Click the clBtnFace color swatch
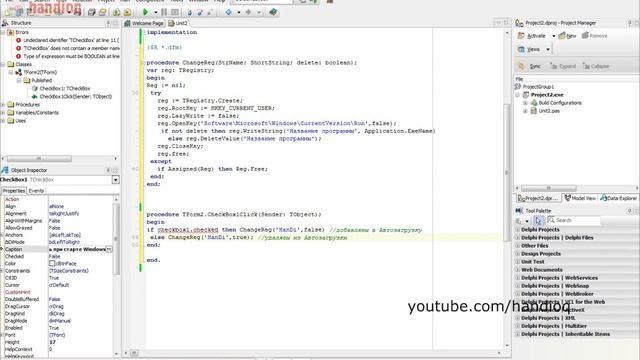 click(x=52, y=264)
